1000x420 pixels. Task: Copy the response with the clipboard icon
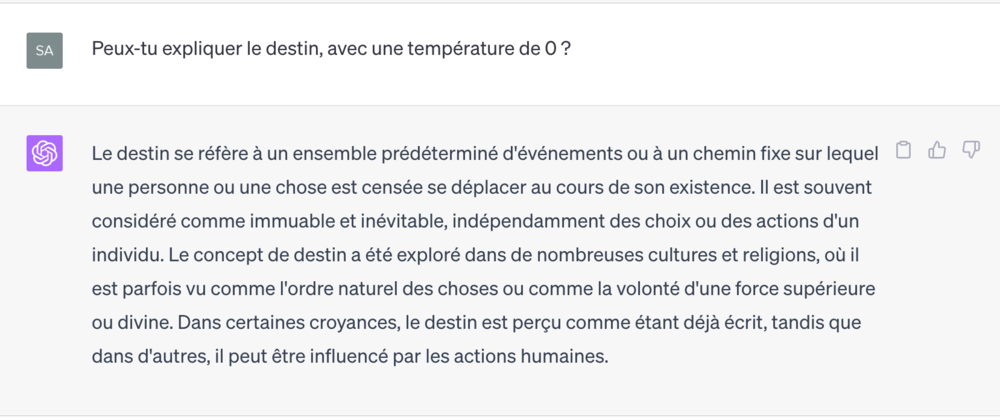[x=902, y=150]
